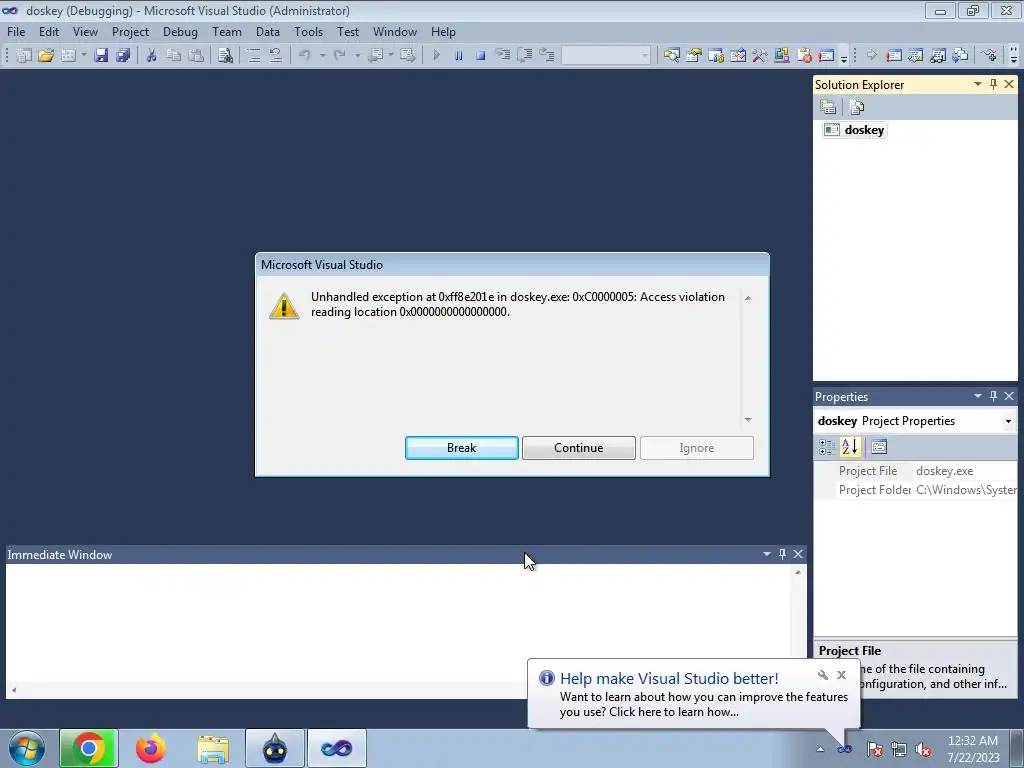Click exception dialog scrollbar down arrow

[x=748, y=419]
